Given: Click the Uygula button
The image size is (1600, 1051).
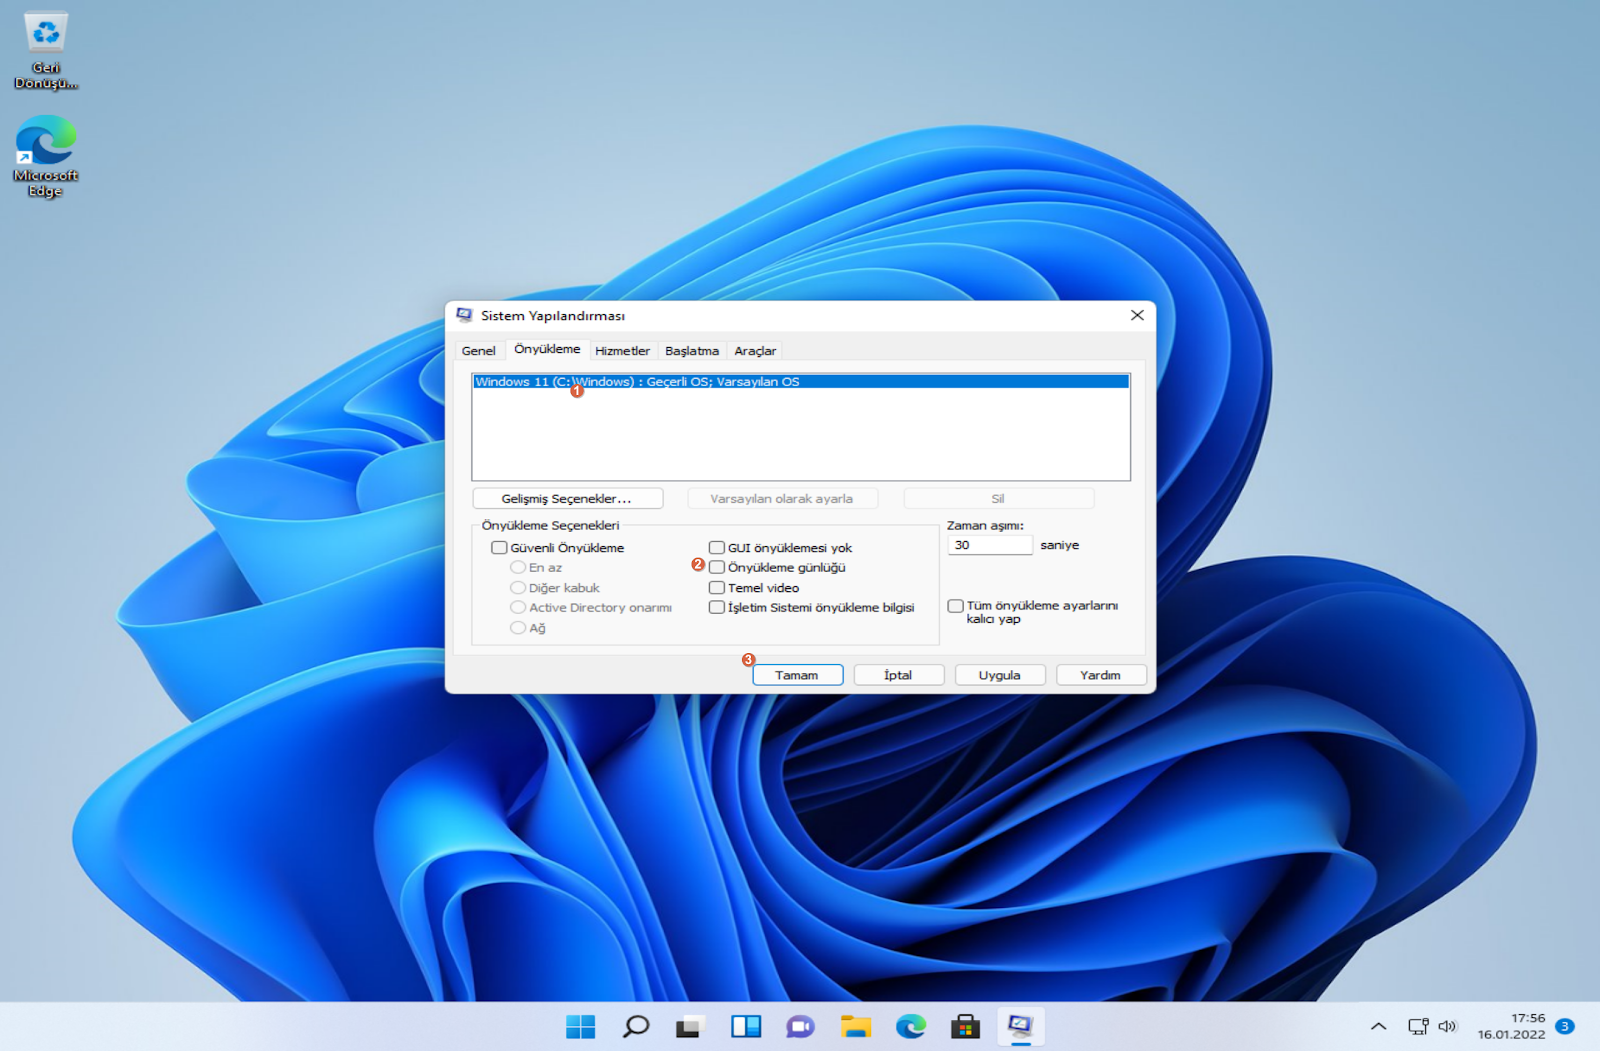Looking at the screenshot, I should [1000, 675].
